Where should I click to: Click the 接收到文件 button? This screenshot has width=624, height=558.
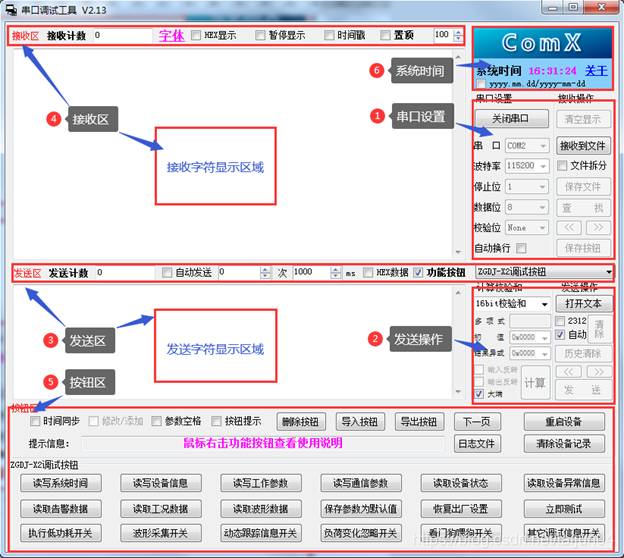pyautogui.click(x=583, y=146)
